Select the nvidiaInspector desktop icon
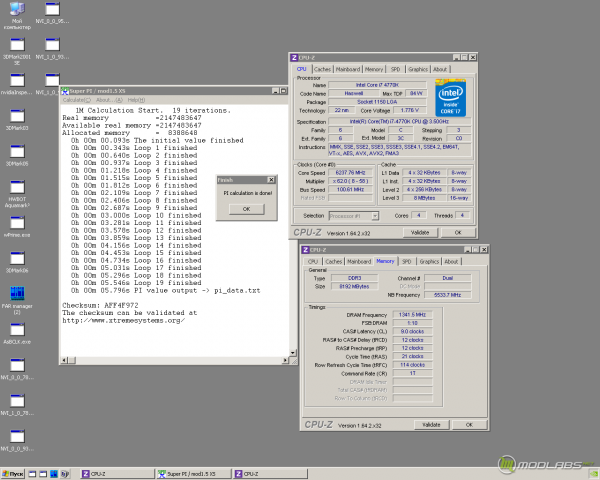Viewport: 600px width, 480px height. [x=17, y=84]
